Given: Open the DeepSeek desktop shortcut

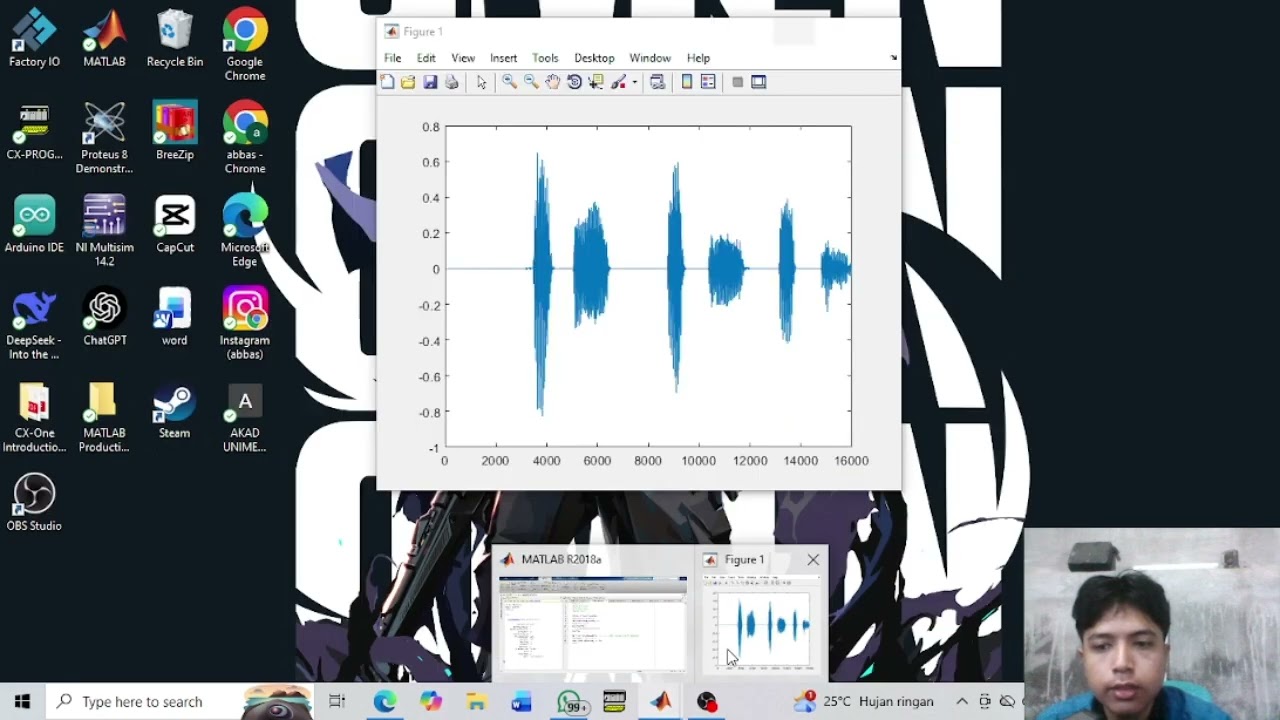Looking at the screenshot, I should click(34, 324).
